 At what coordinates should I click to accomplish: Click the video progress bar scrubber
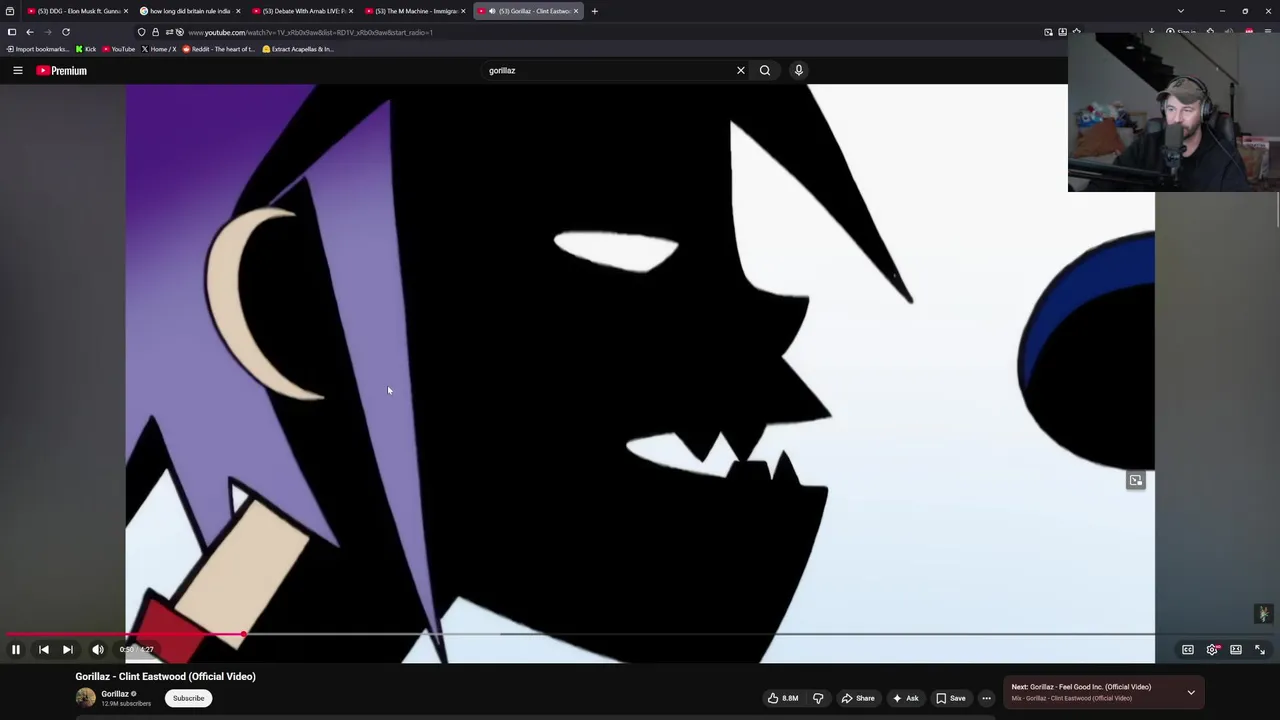pos(244,634)
